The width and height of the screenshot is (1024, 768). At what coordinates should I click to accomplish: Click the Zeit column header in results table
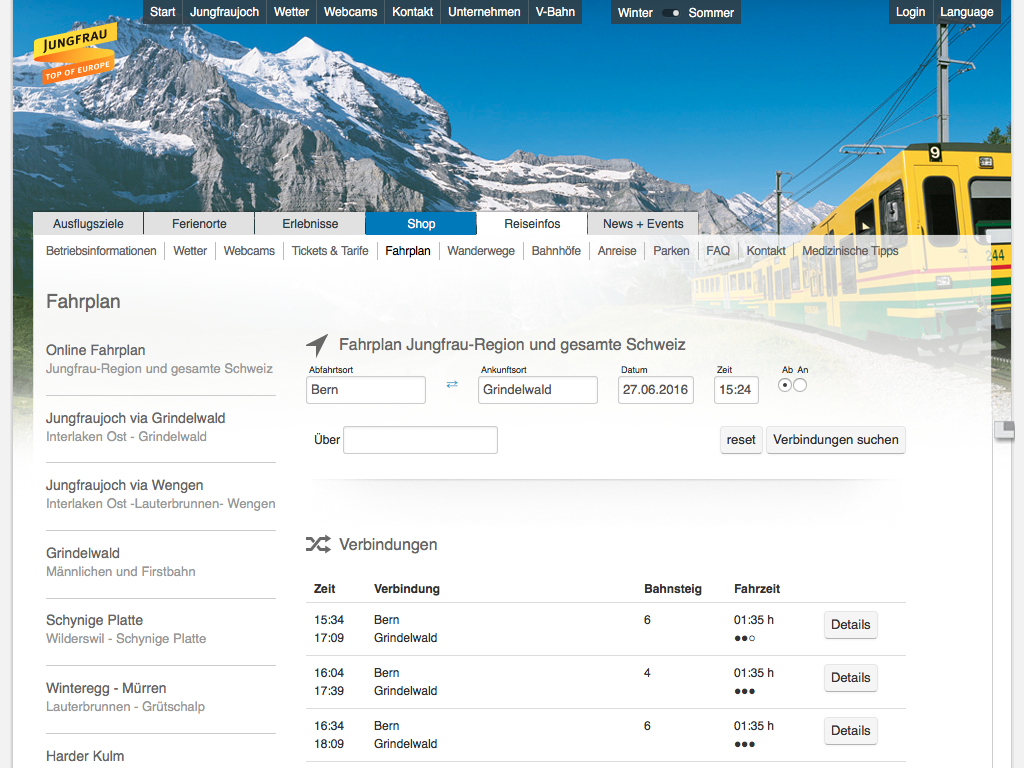(325, 589)
